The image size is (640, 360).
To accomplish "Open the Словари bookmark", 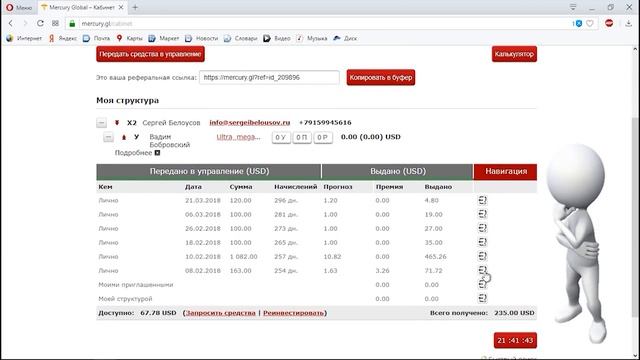I will coord(241,38).
